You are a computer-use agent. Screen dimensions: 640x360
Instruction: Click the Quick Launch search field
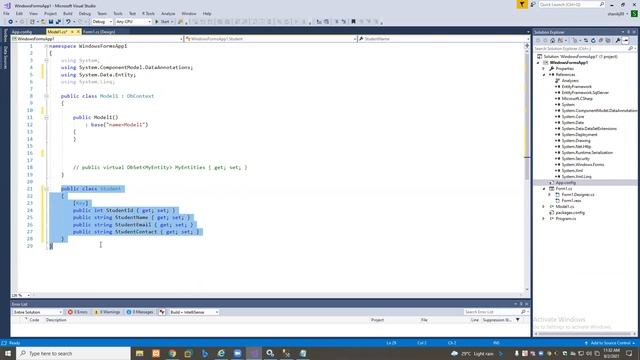(x=571, y=4)
